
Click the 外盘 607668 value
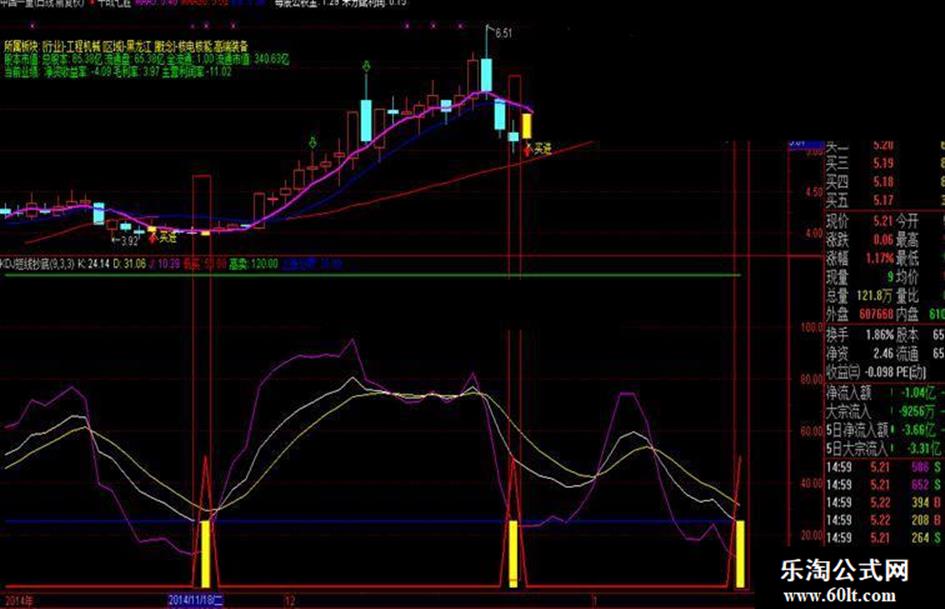click(876, 314)
